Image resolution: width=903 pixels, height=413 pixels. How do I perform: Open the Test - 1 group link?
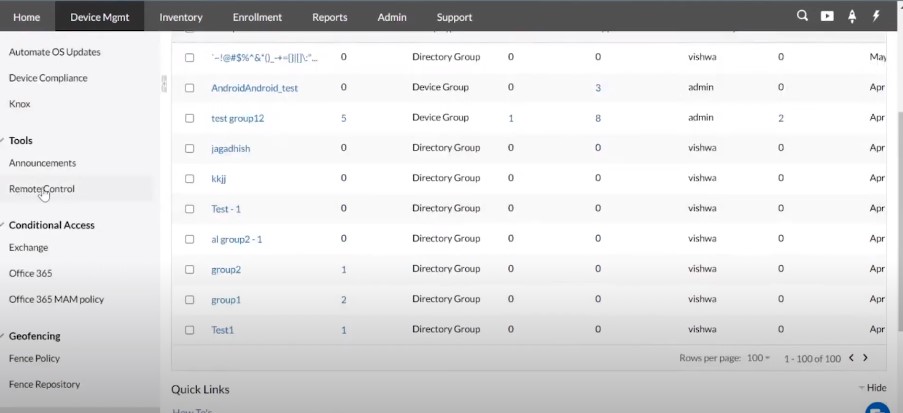[x=226, y=209]
